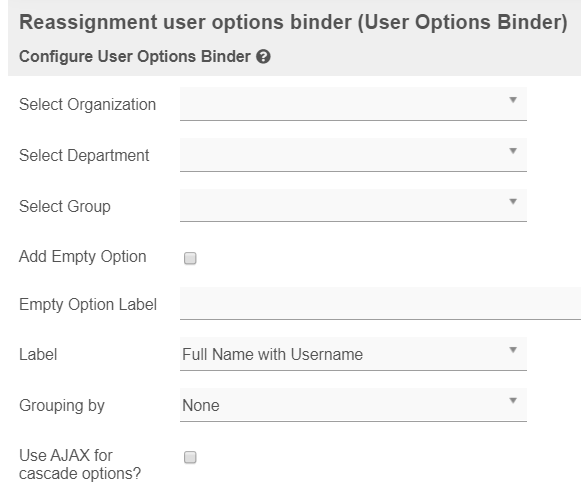Click the Grouping by label text

62,405
